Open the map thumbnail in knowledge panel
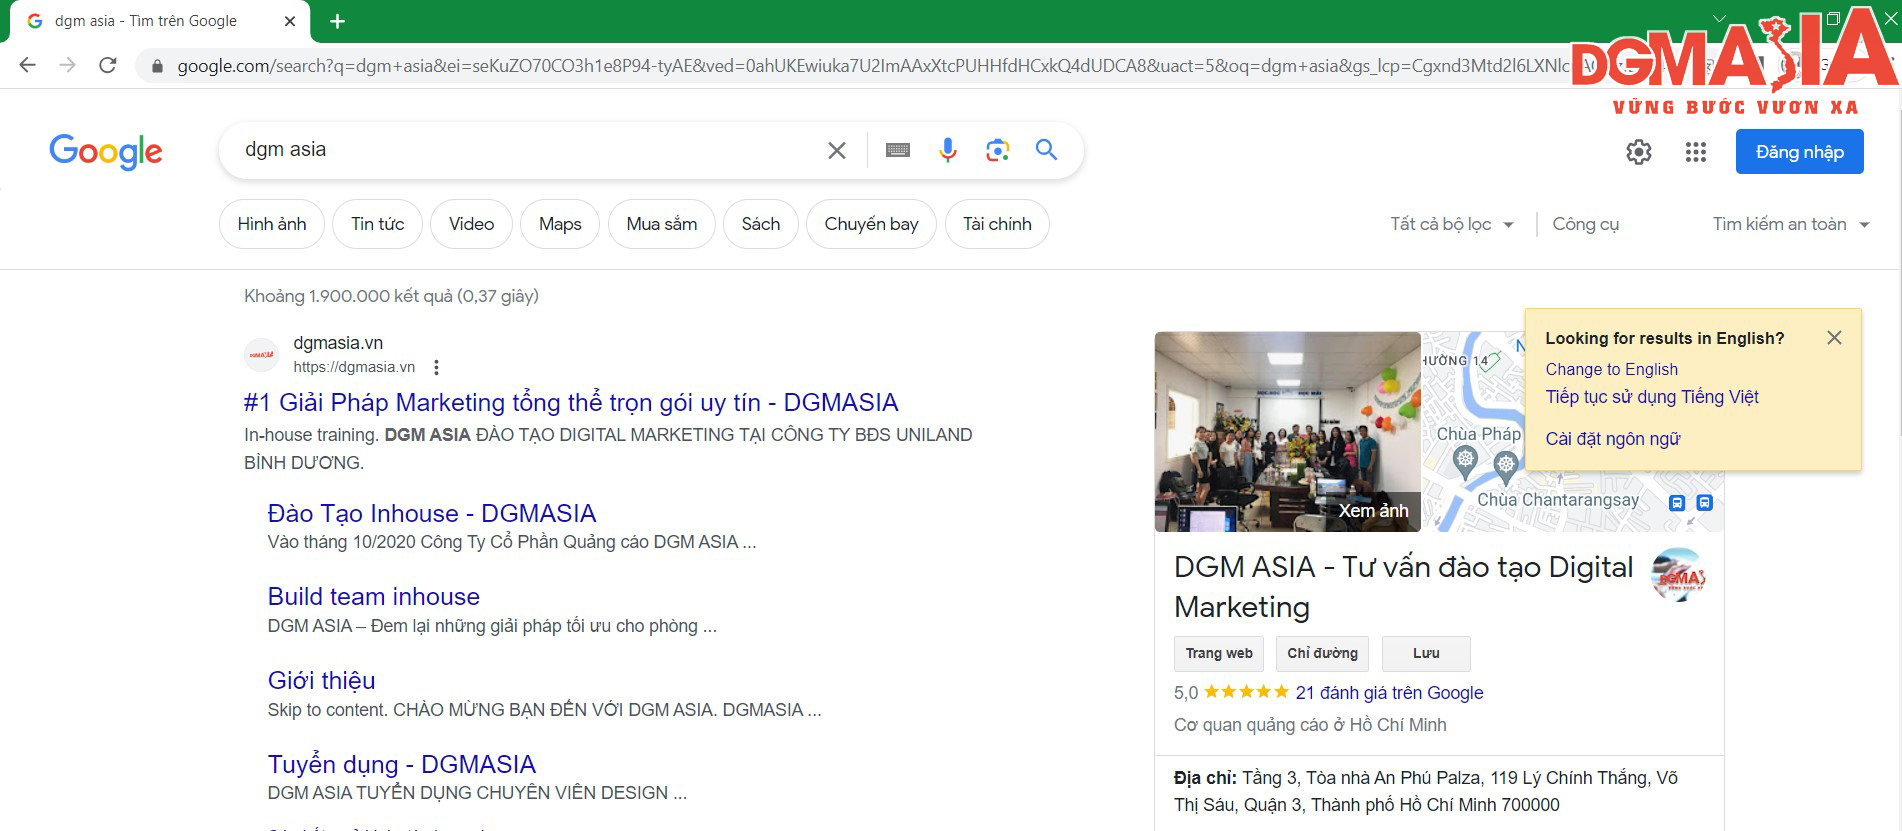This screenshot has height=831, width=1902. pos(1572,431)
